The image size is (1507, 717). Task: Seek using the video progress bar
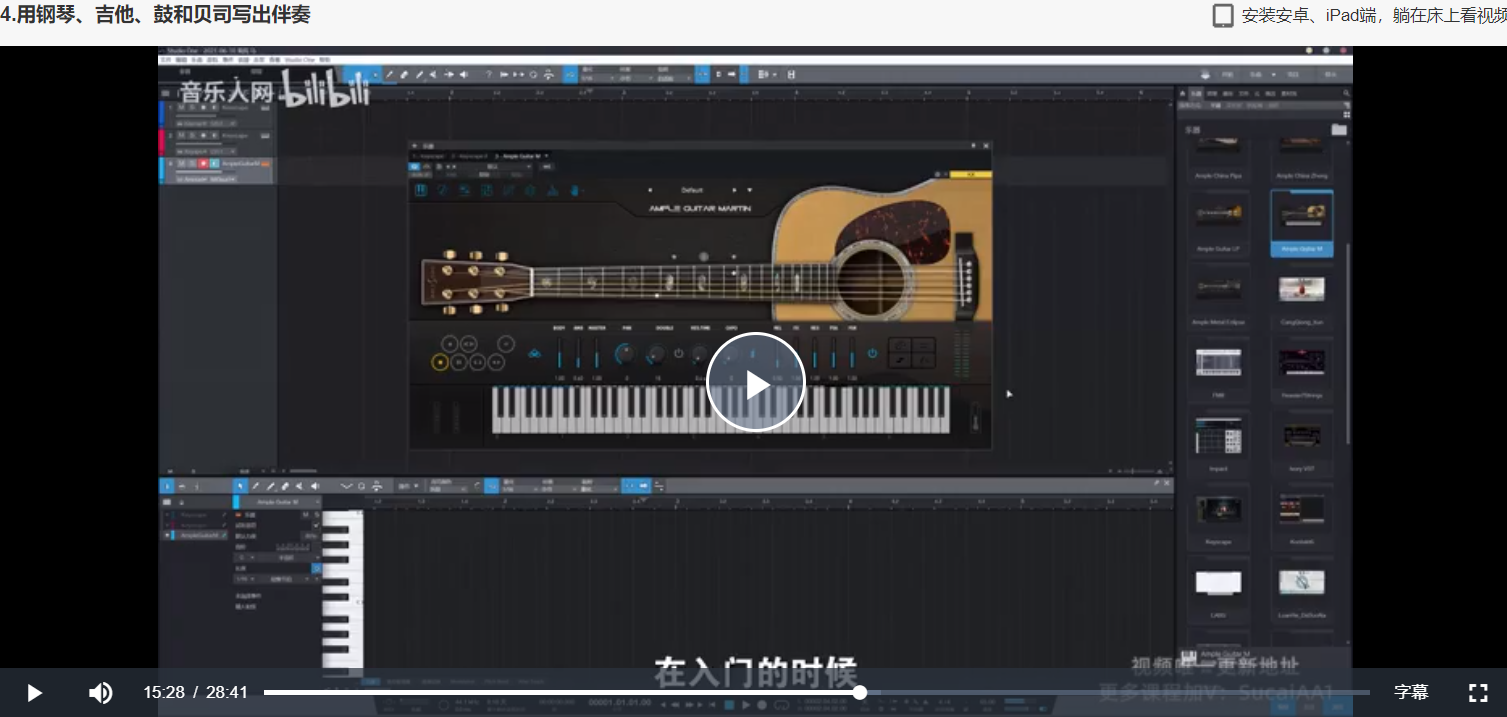point(816,692)
